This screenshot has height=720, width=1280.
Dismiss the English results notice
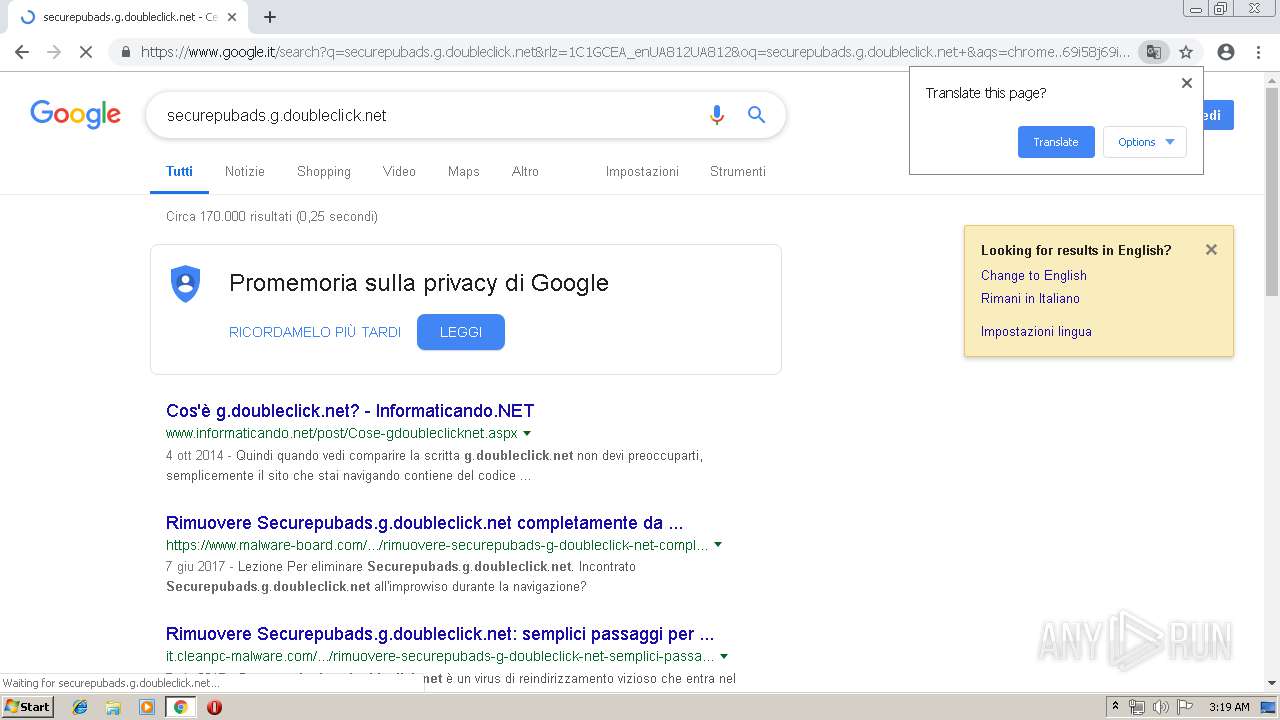(x=1211, y=250)
